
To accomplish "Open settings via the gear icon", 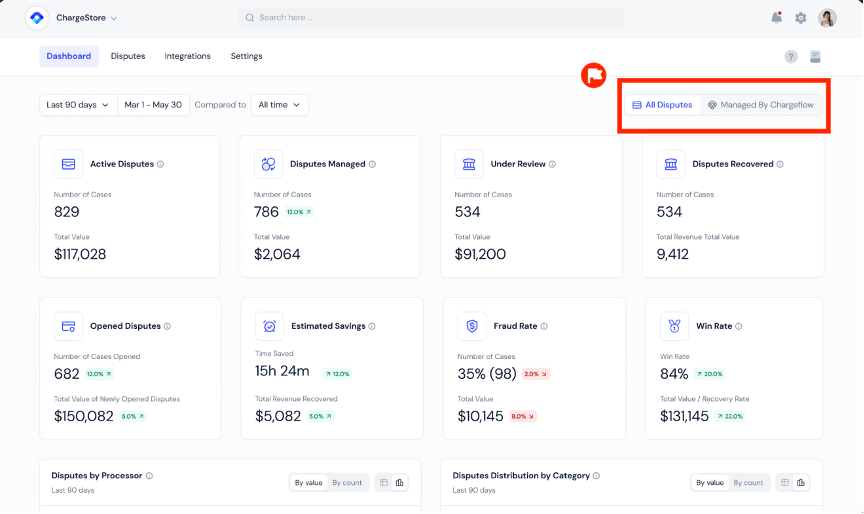I will tap(801, 18).
